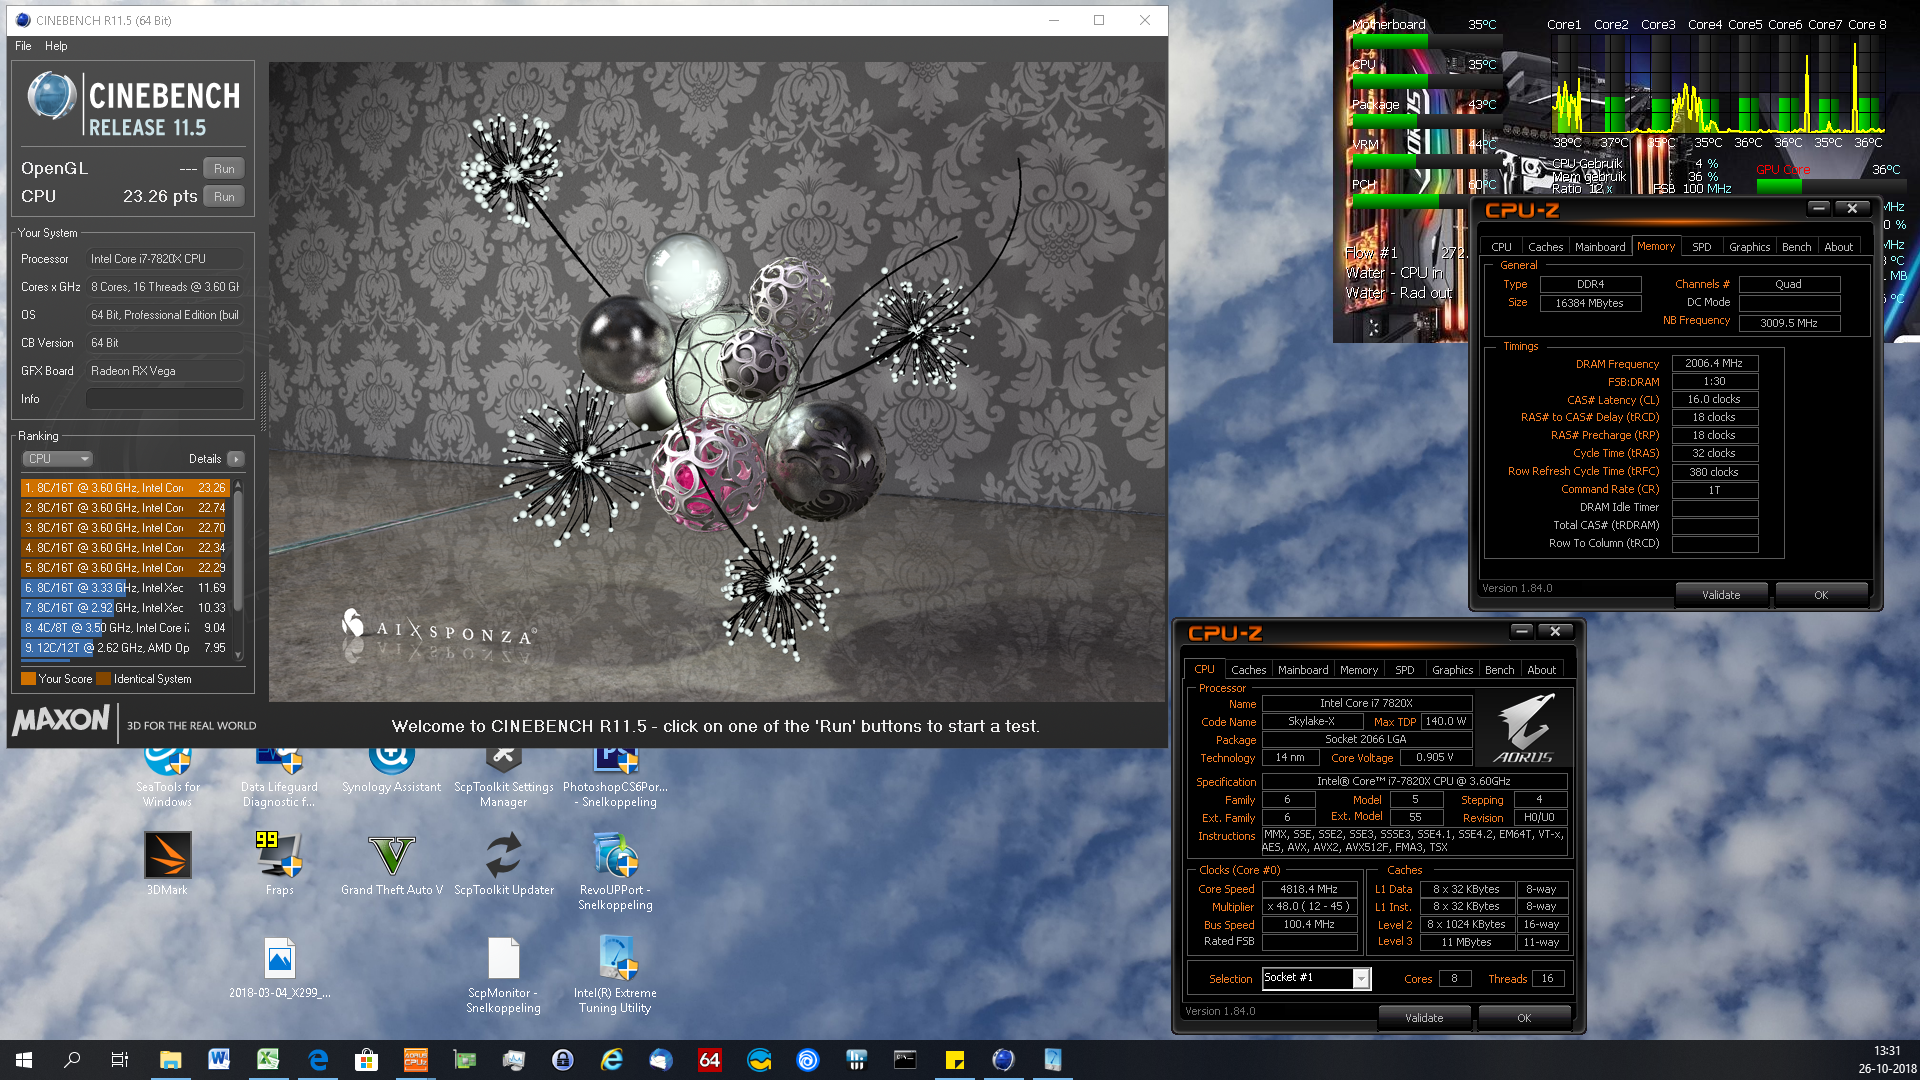The image size is (1920, 1080).
Task: Open Task View on the taskbar
Action: click(120, 1060)
